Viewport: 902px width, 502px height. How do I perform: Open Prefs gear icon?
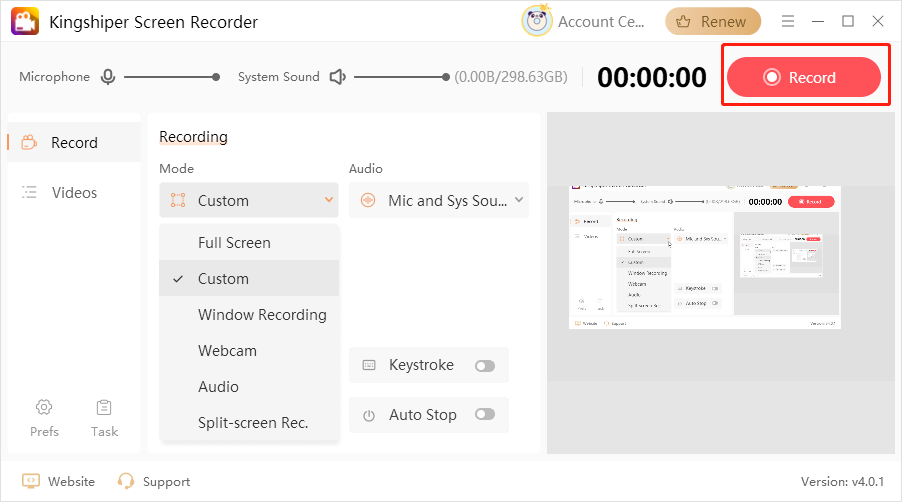[44, 407]
